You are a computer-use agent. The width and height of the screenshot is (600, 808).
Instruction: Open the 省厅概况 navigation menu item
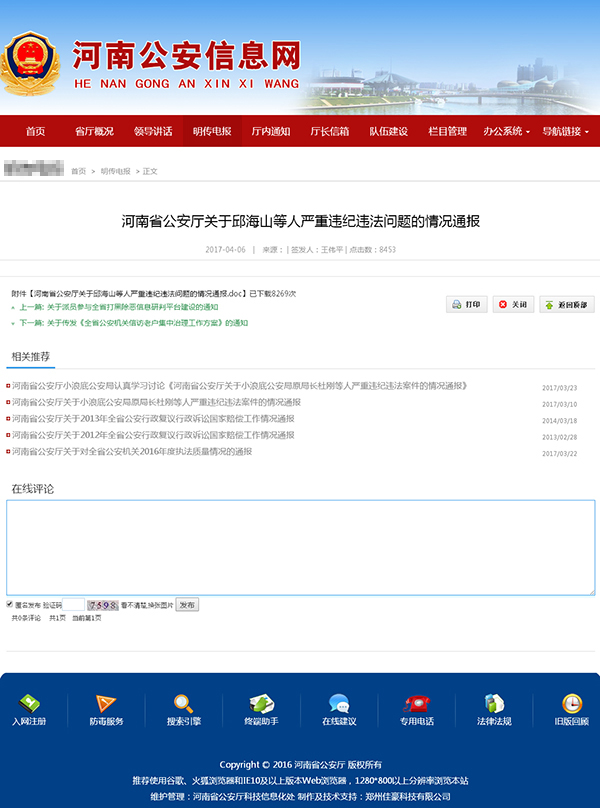coord(94,131)
